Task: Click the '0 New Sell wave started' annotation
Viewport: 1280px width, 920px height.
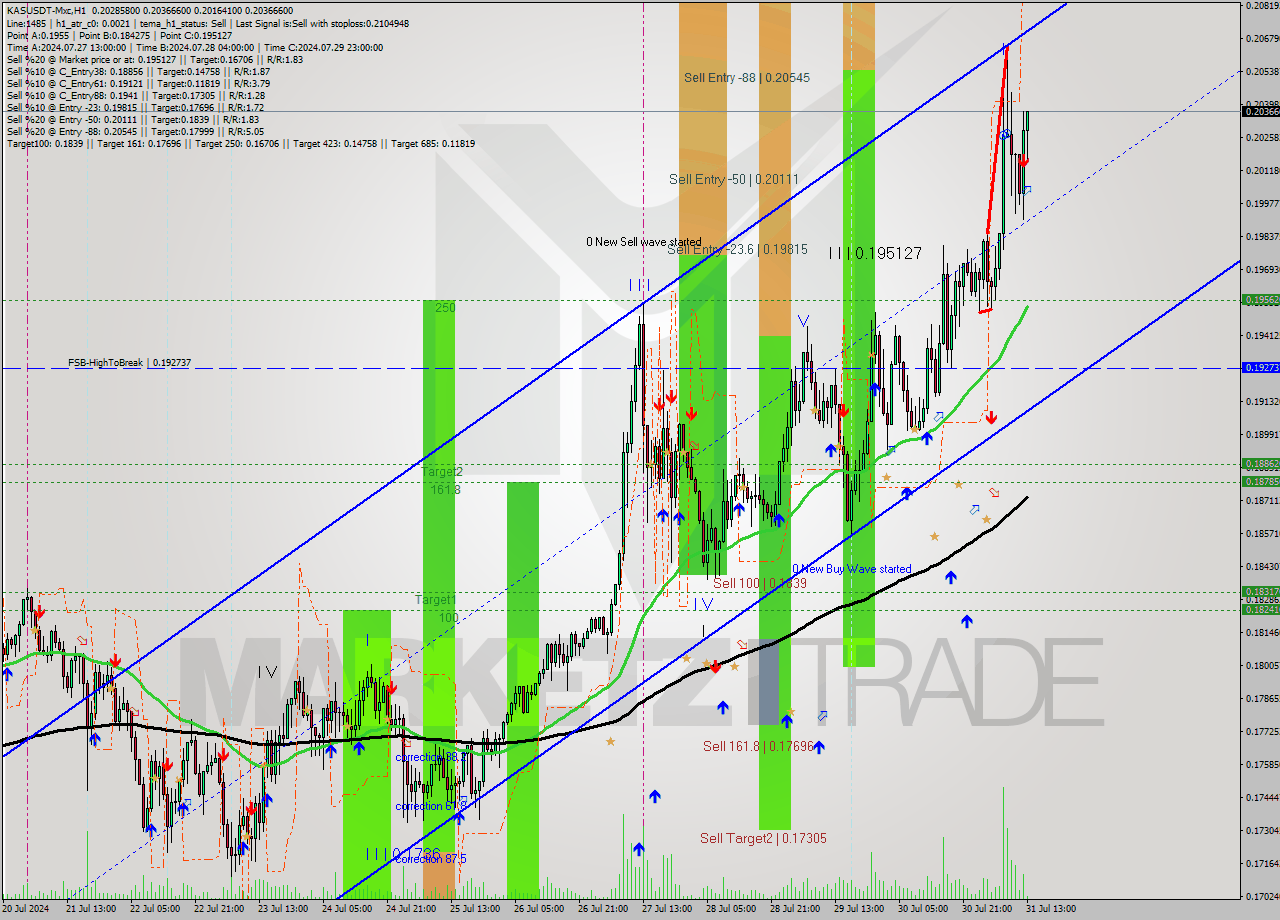Action: tap(644, 242)
